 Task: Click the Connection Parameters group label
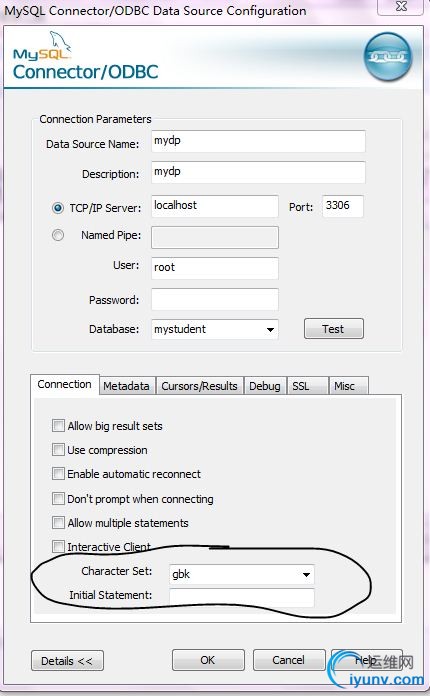coord(95,119)
